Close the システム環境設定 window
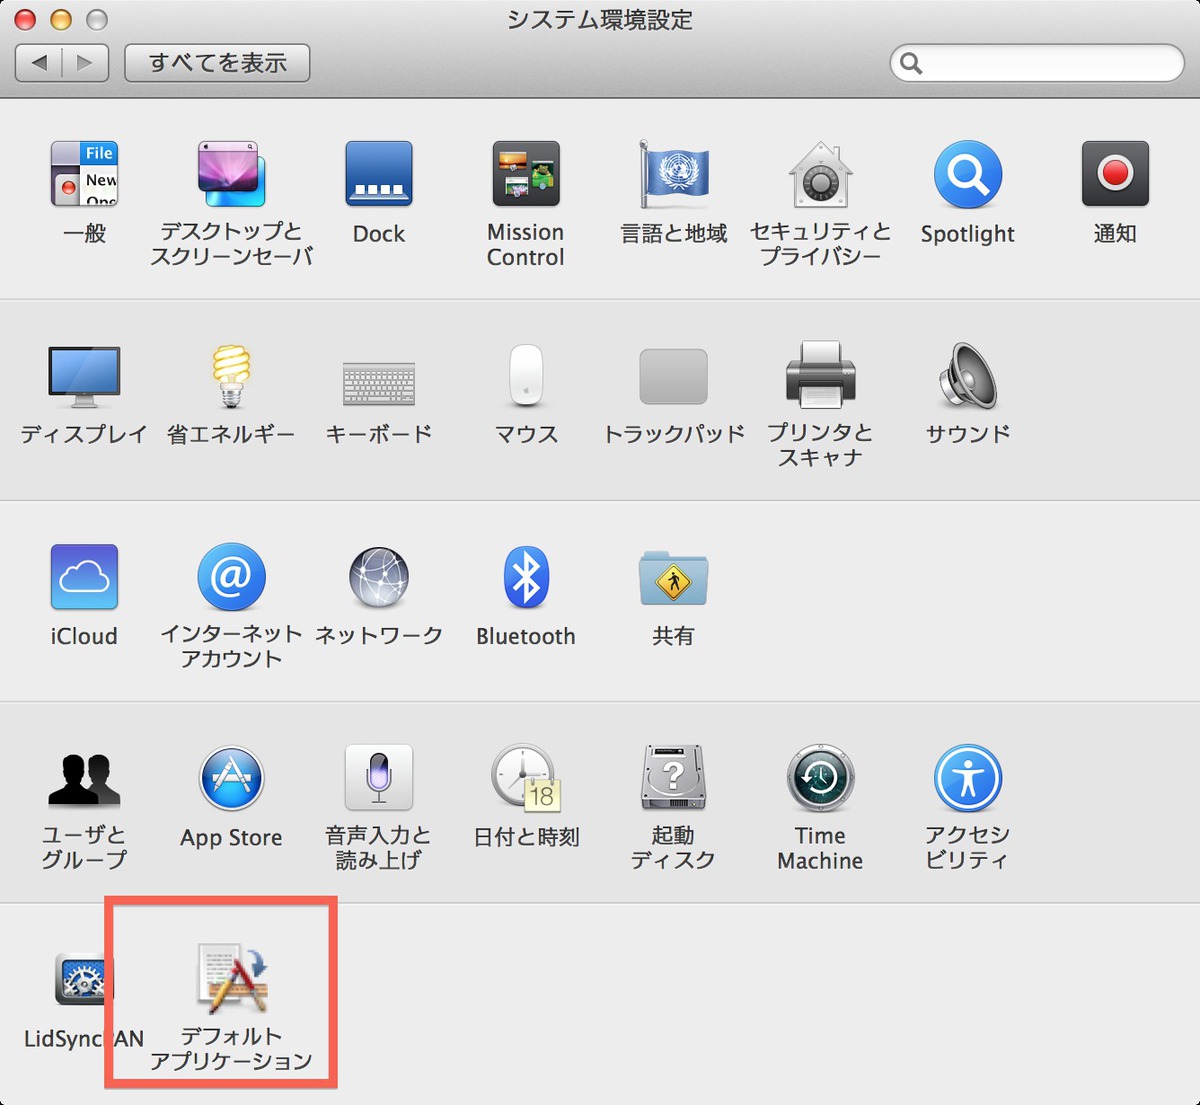The height and width of the screenshot is (1105, 1200). [25, 19]
